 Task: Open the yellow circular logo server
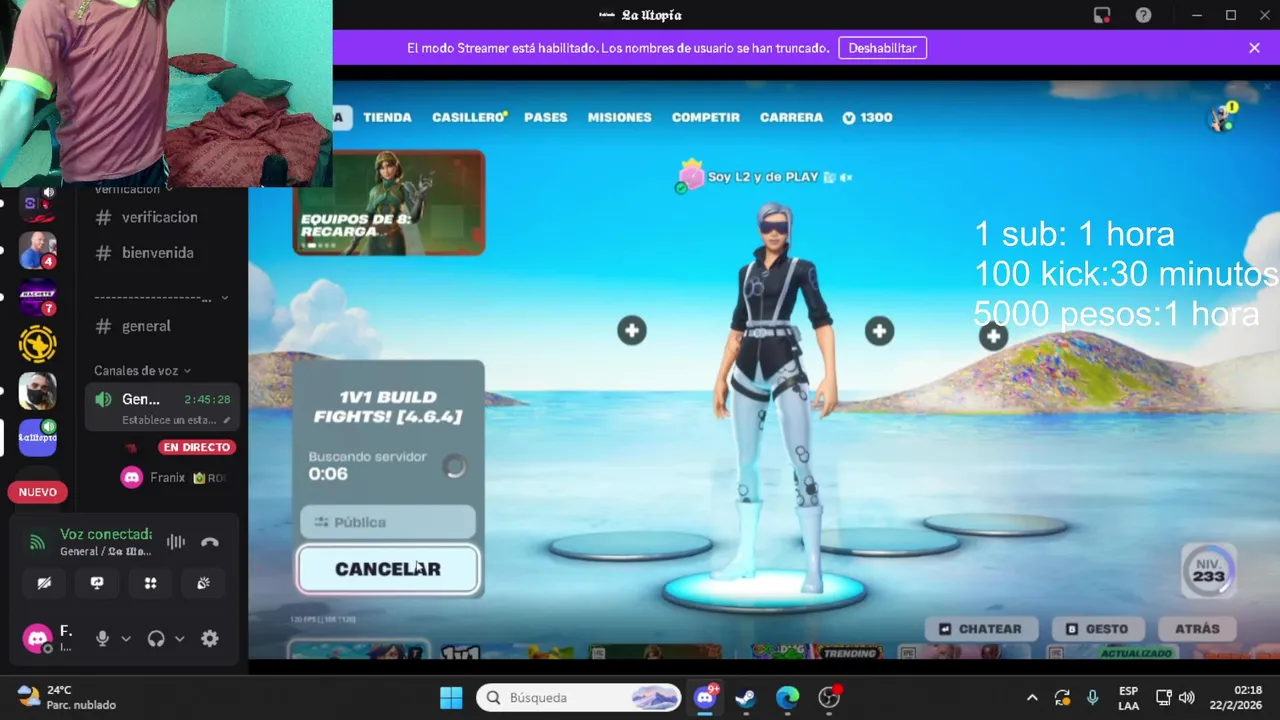pyautogui.click(x=38, y=344)
